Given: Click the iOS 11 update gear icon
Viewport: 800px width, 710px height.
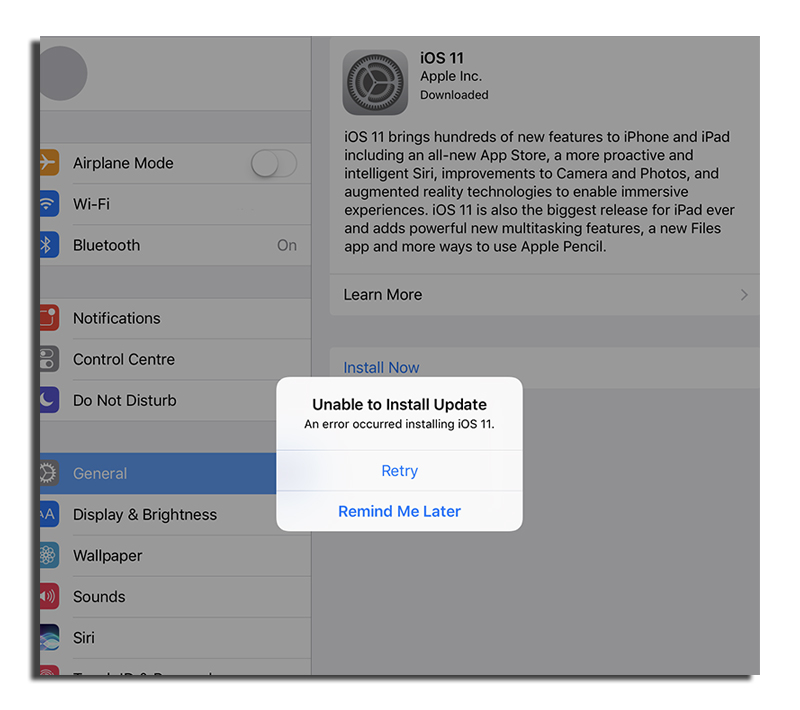Looking at the screenshot, I should (375, 82).
